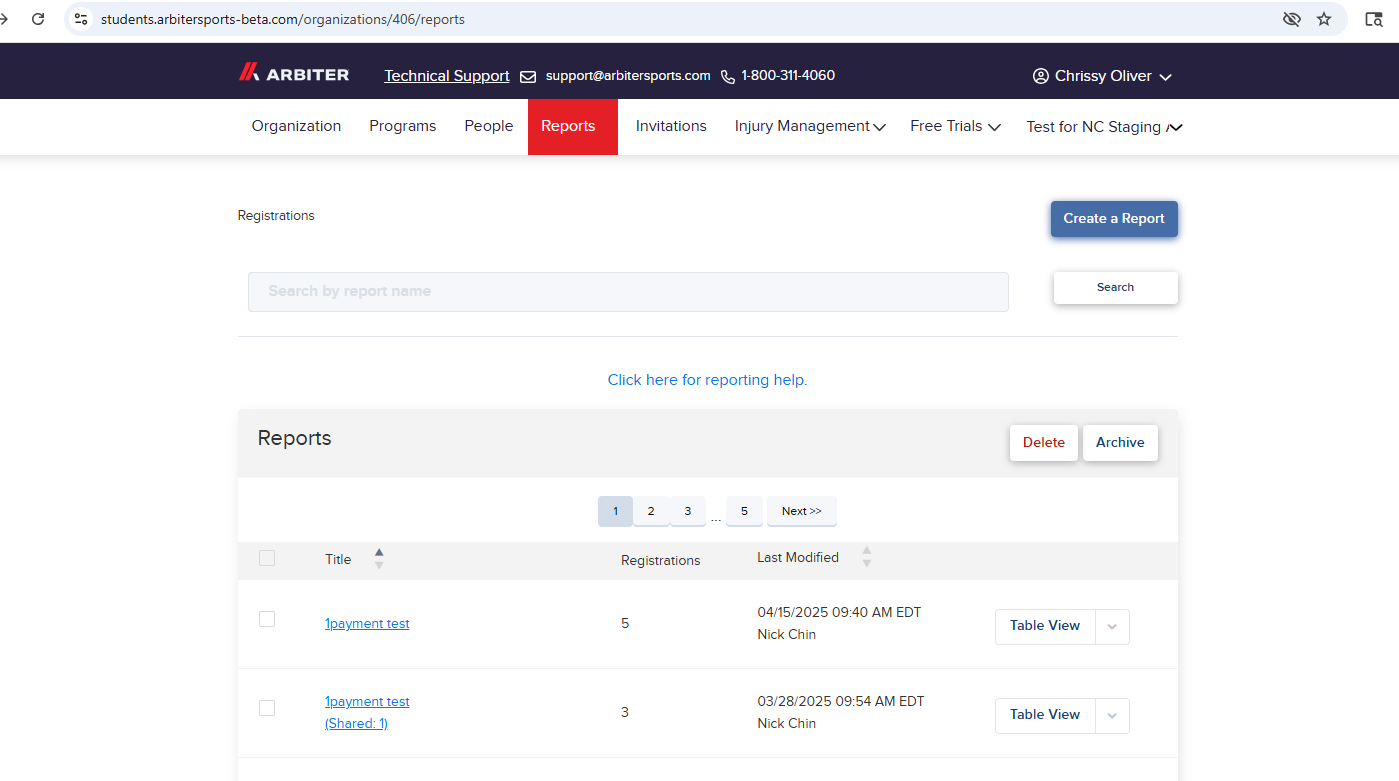Click the Arbiter logo
Screen dimensions: 1399x781
pyautogui.click(x=294, y=74)
